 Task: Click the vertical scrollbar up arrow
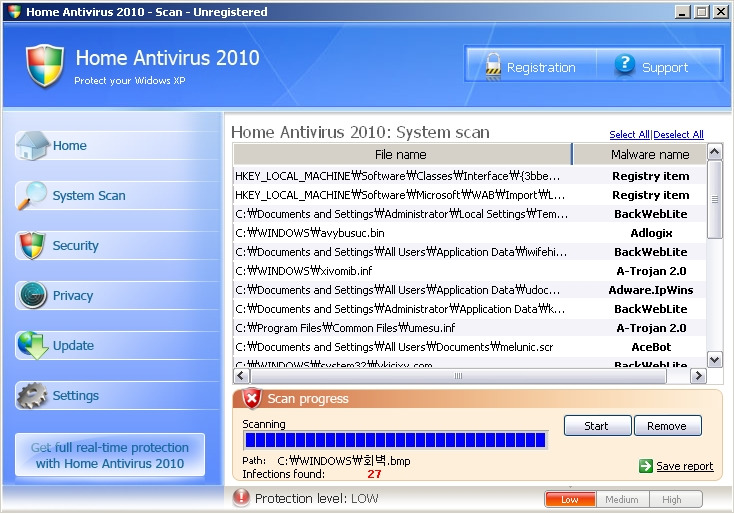[714, 152]
